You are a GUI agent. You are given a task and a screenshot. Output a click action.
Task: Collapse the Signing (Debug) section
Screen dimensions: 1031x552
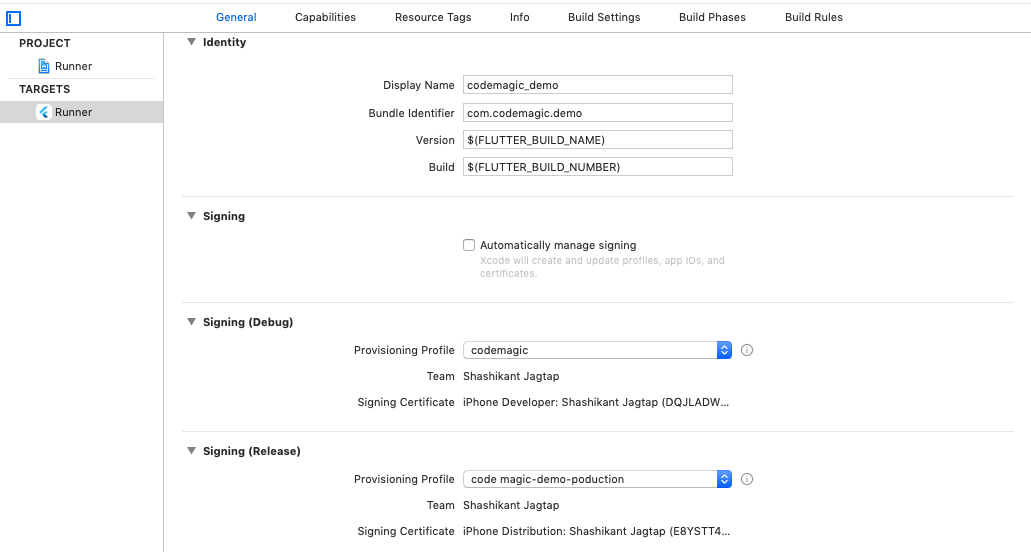click(x=191, y=322)
